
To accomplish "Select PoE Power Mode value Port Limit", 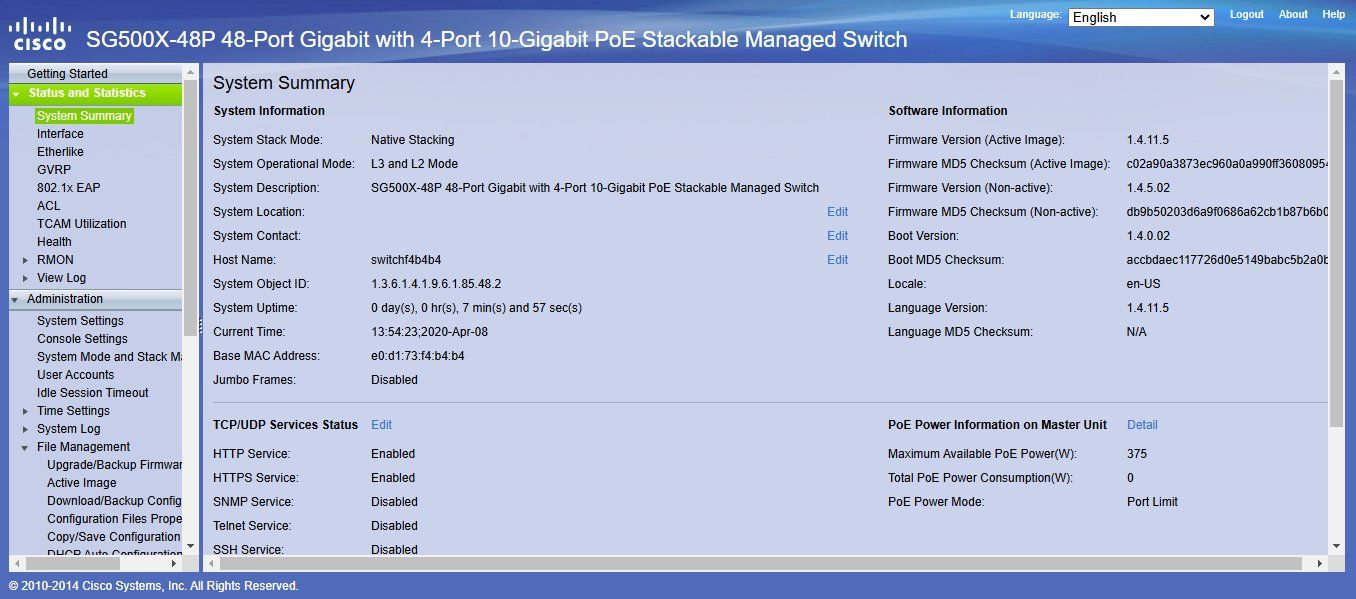I will tap(1152, 502).
